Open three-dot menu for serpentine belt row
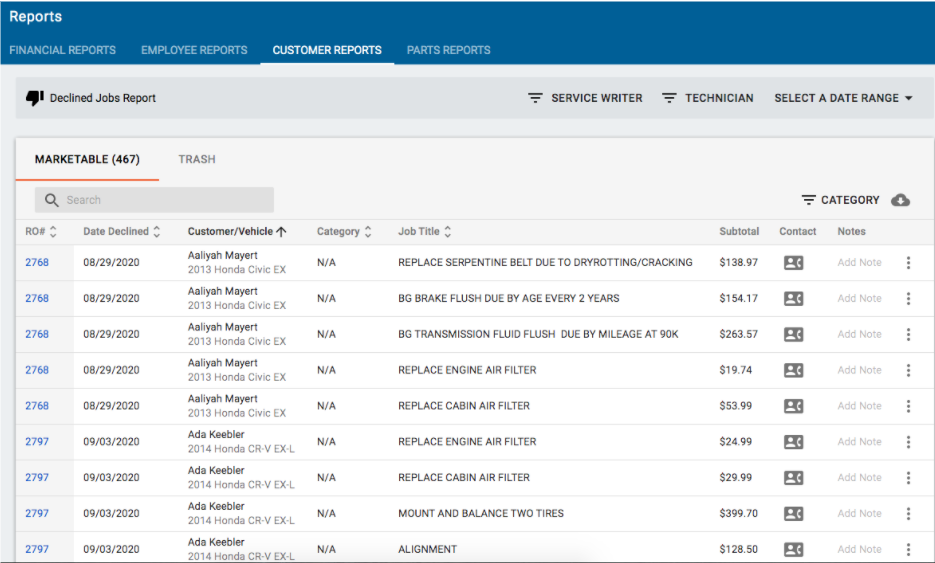The image size is (935, 563). (x=908, y=263)
